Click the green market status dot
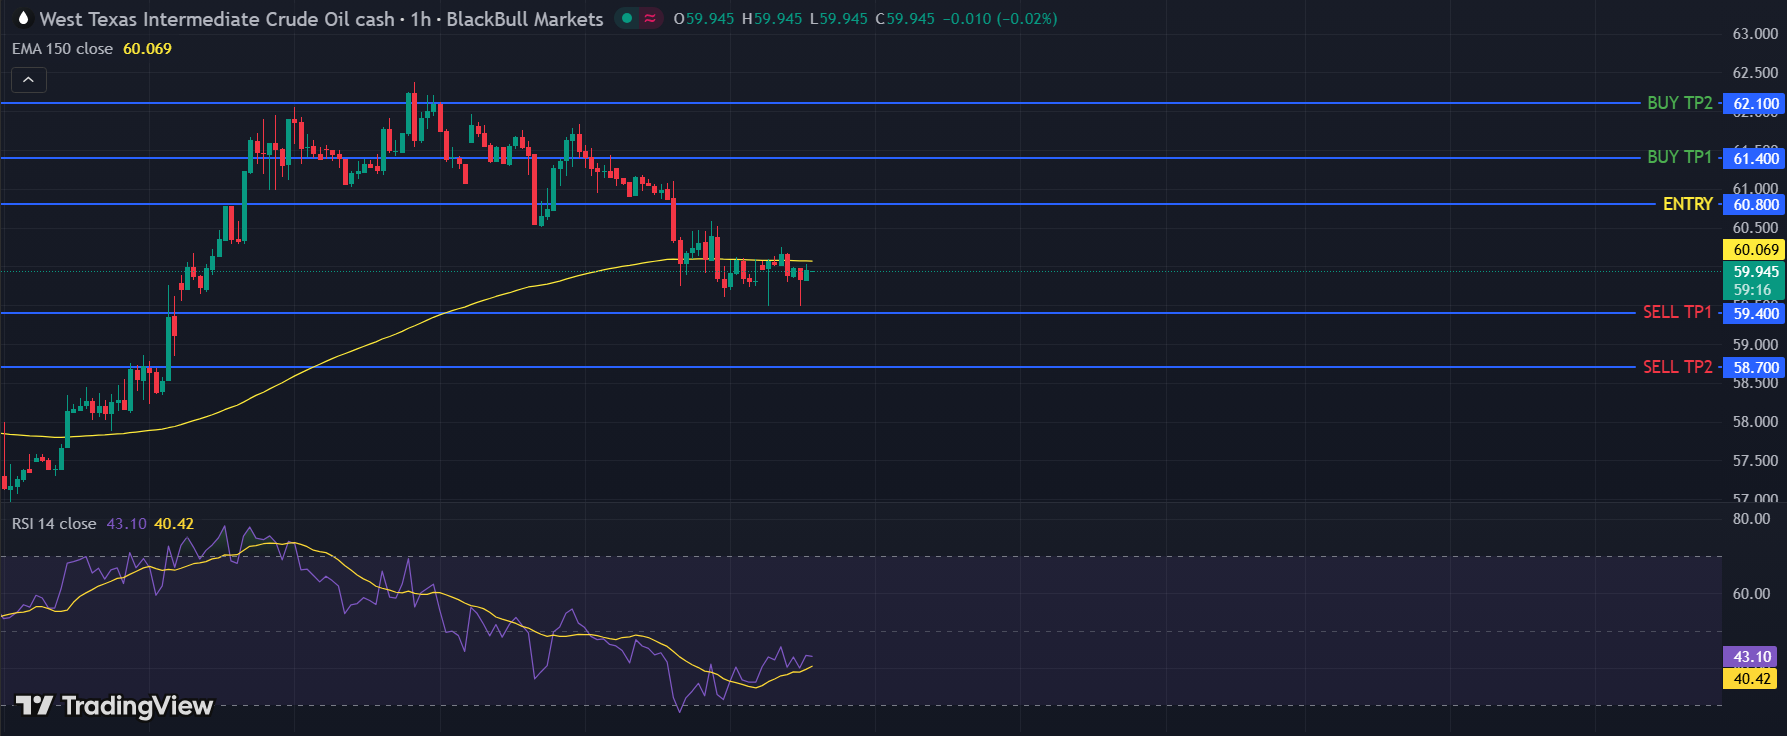Image resolution: width=1787 pixels, height=736 pixels. click(627, 18)
